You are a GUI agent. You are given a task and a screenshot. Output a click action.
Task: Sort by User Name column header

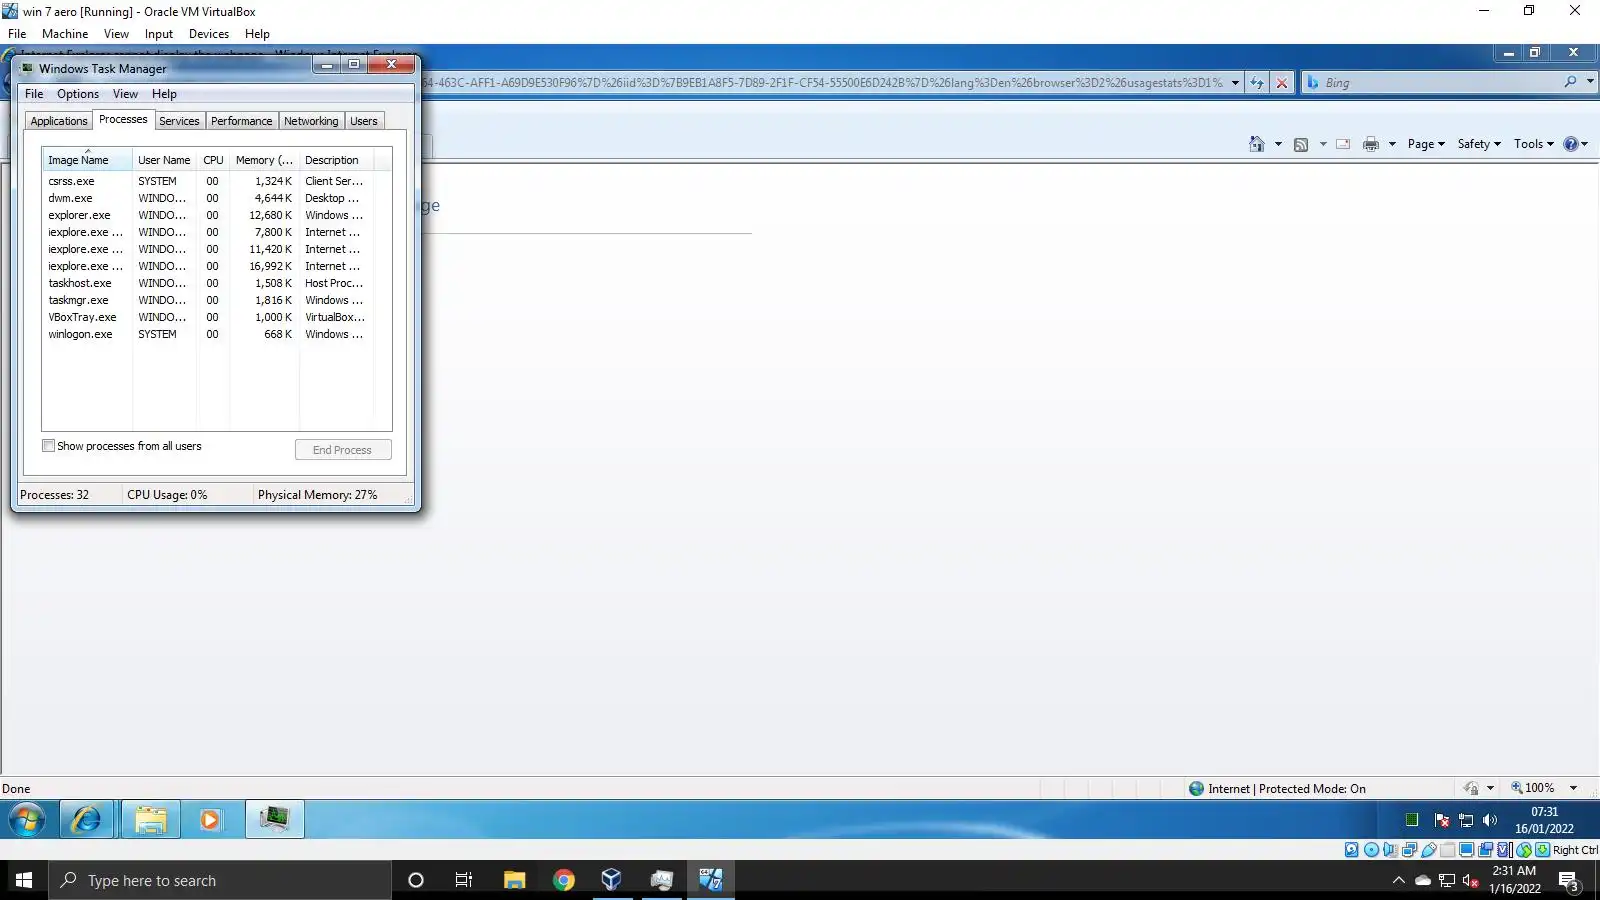tap(164, 160)
